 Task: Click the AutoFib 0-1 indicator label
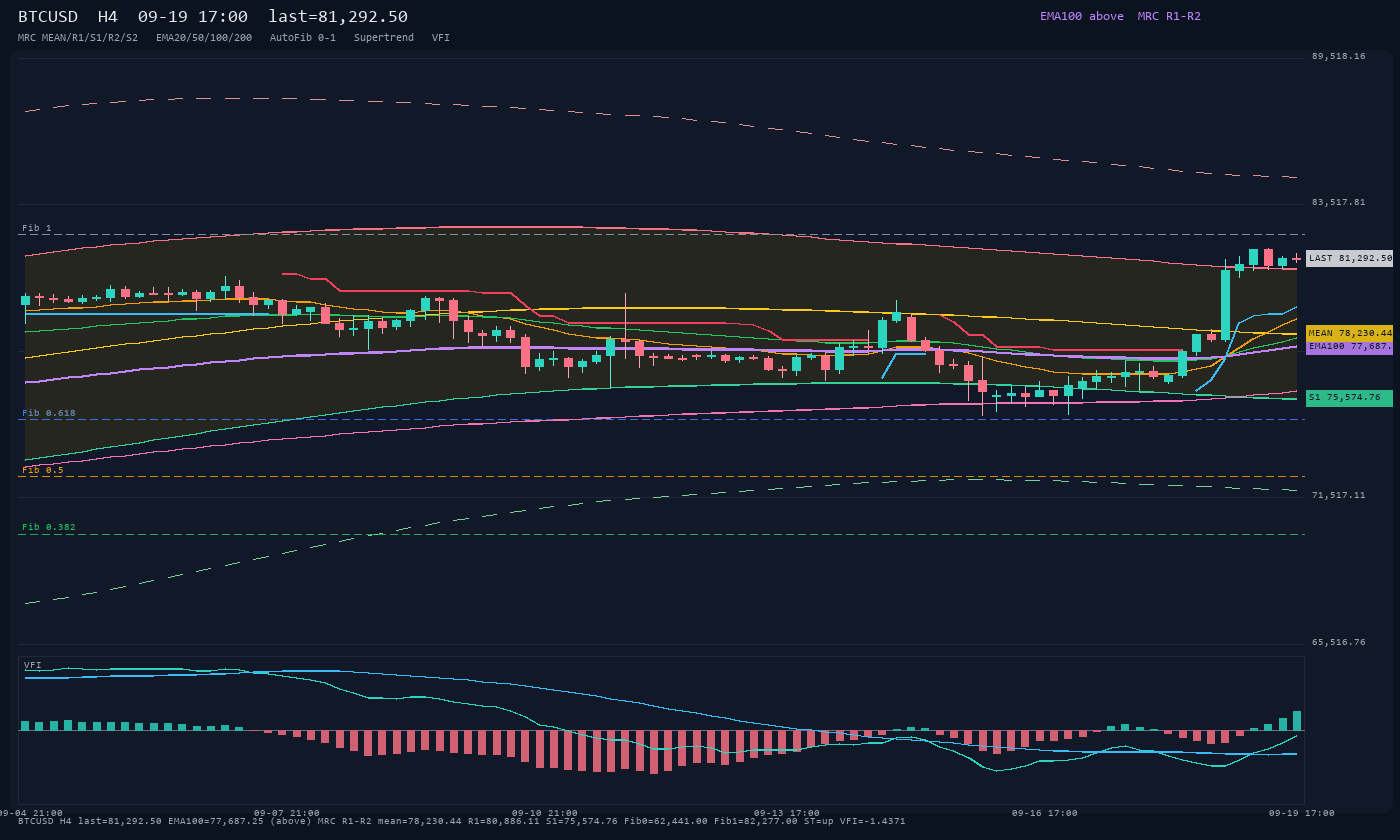click(x=303, y=38)
